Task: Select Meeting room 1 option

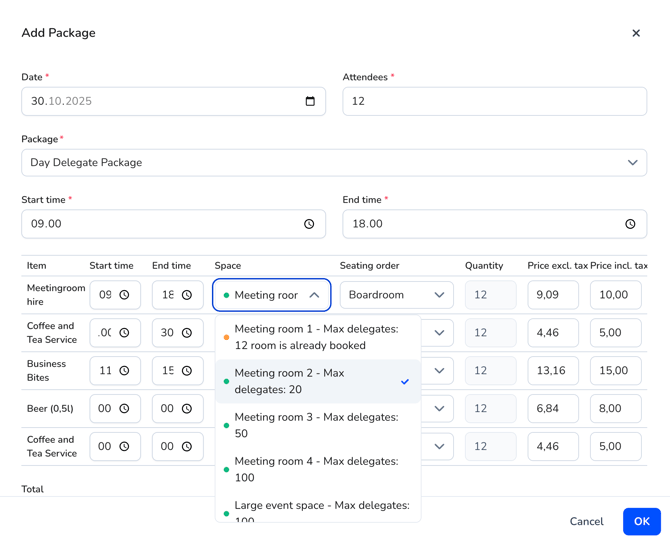Action: pyautogui.click(x=318, y=337)
